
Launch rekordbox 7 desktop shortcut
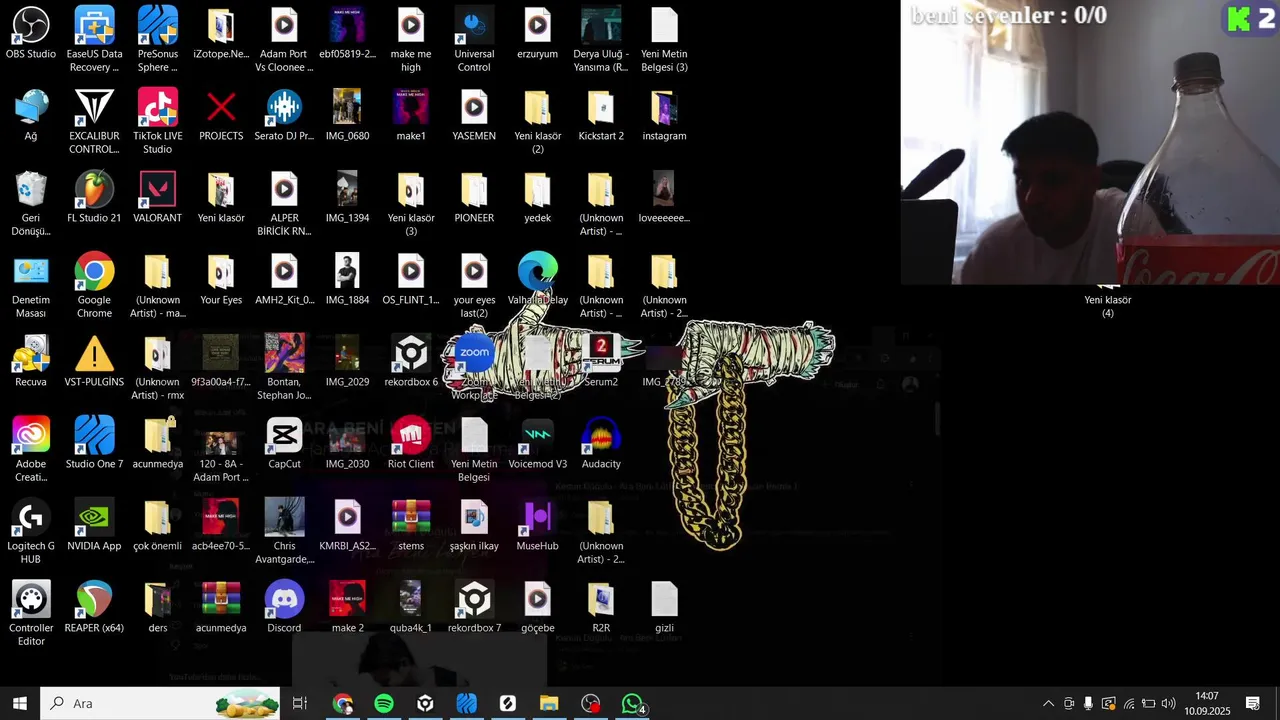pyautogui.click(x=474, y=607)
